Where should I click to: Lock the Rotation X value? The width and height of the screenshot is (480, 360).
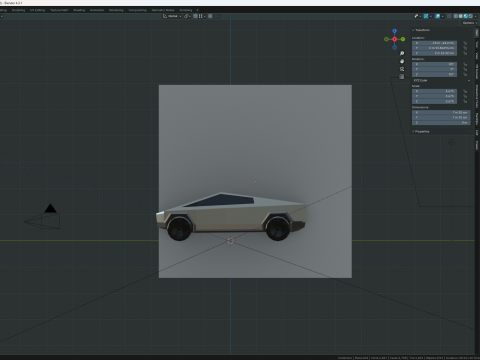coord(465,64)
